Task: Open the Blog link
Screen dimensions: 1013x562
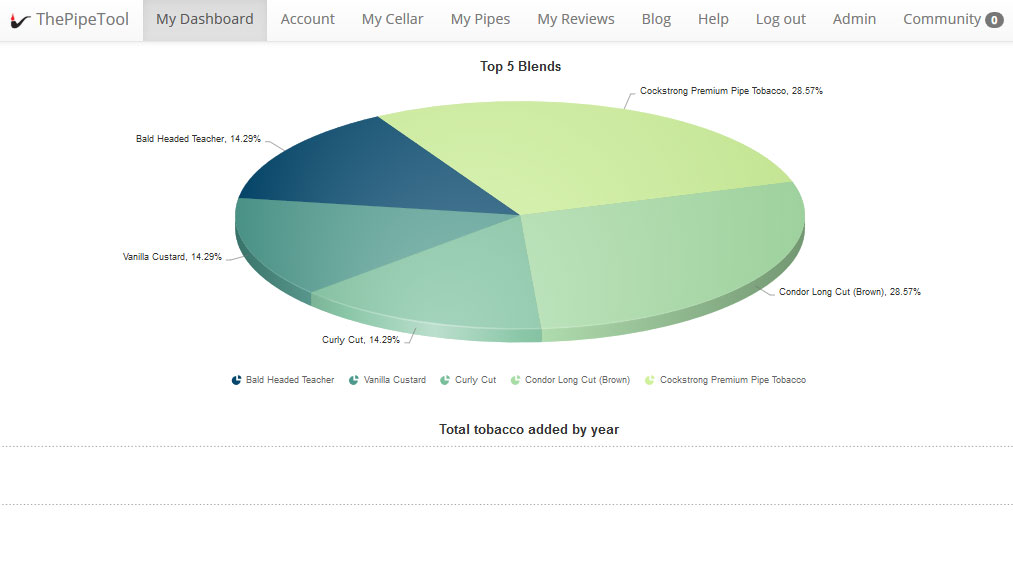Action: (656, 19)
